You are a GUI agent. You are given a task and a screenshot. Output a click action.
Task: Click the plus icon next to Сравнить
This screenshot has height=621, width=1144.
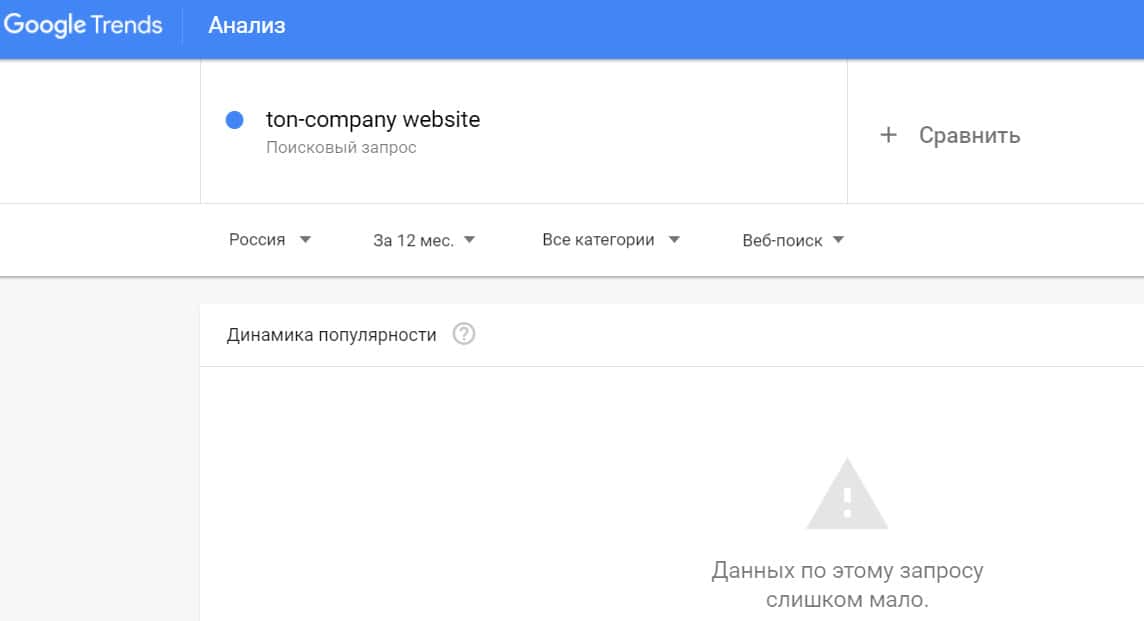tap(888, 135)
